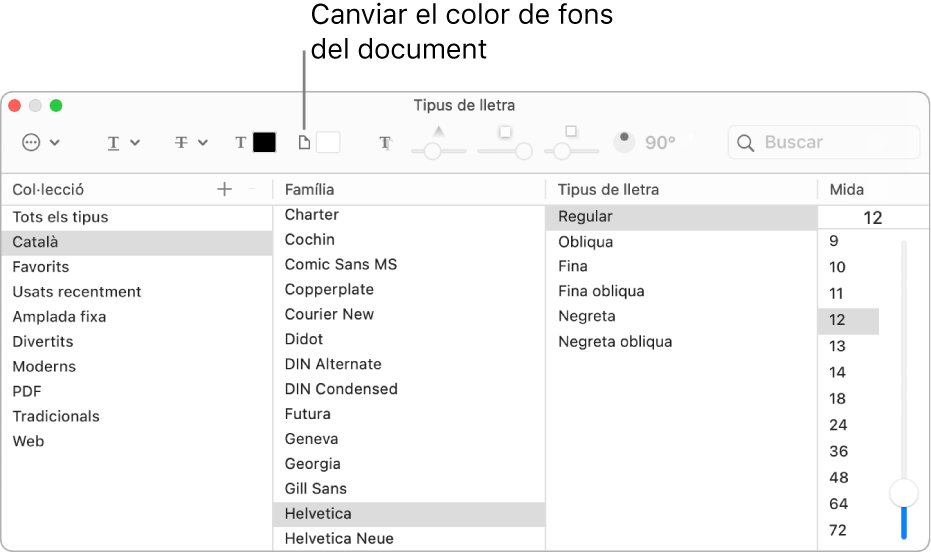Choose the Helvetica font family
931x553 pixels.
tap(409, 514)
